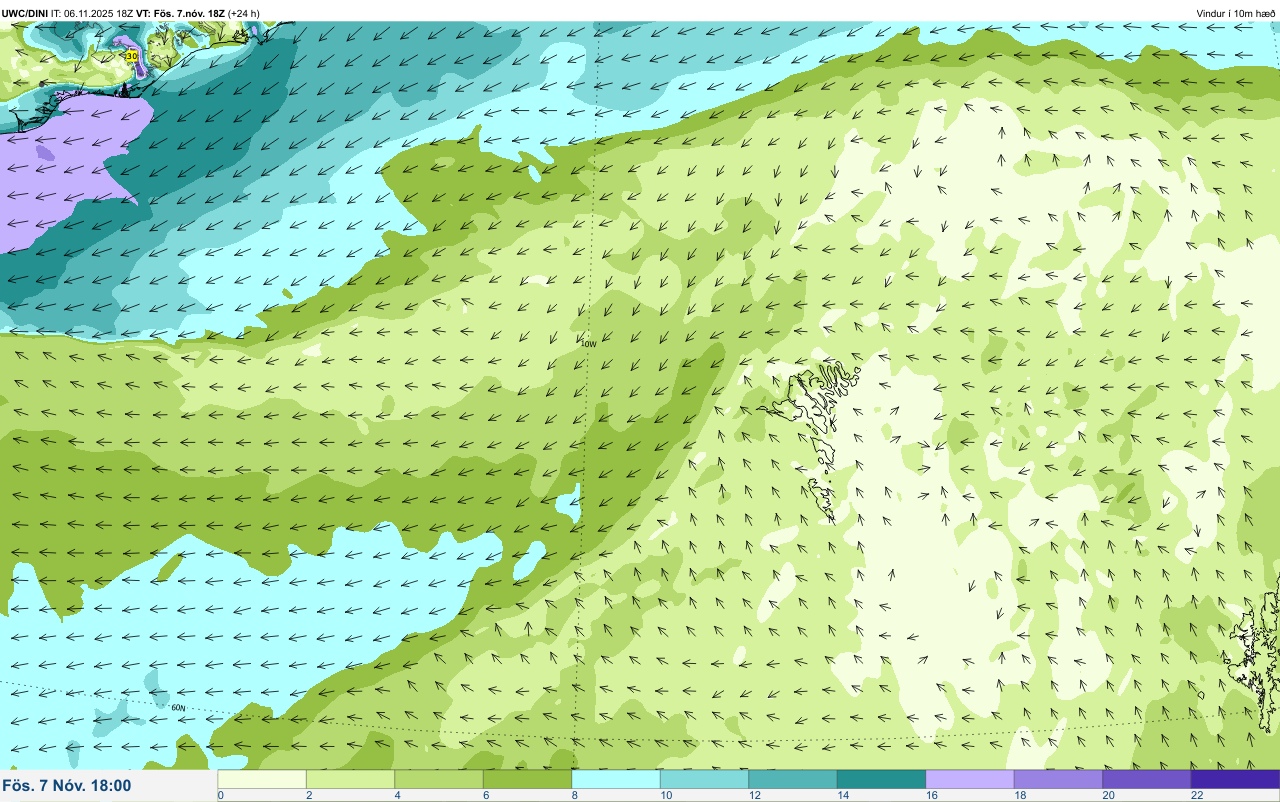1280x802 pixels.
Task: Click the "VT: Fös. 7.nóv. 18Z" valid time text
Action: [x=181, y=13]
